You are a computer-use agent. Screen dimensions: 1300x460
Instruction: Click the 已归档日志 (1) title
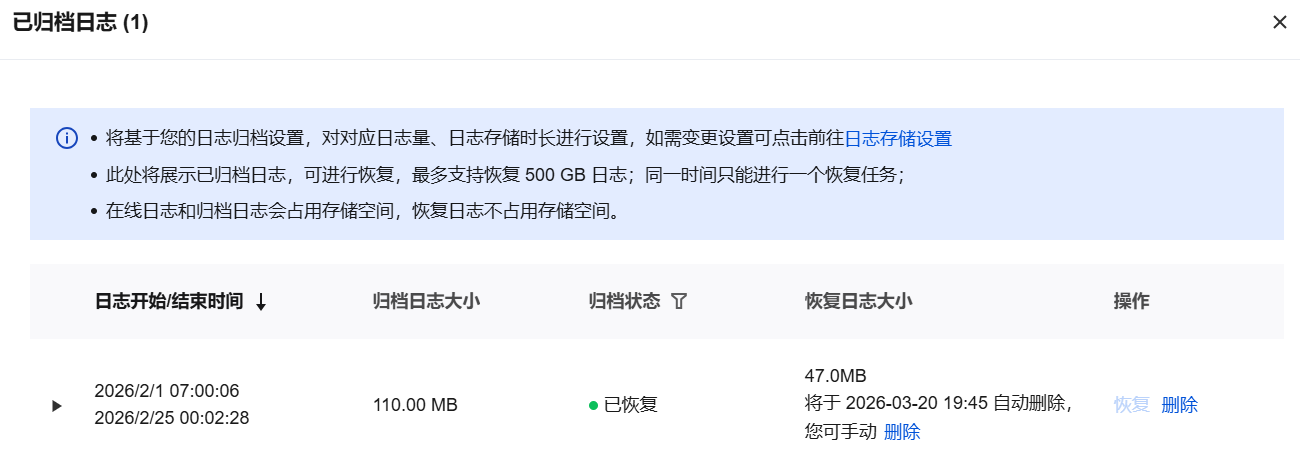(80, 23)
